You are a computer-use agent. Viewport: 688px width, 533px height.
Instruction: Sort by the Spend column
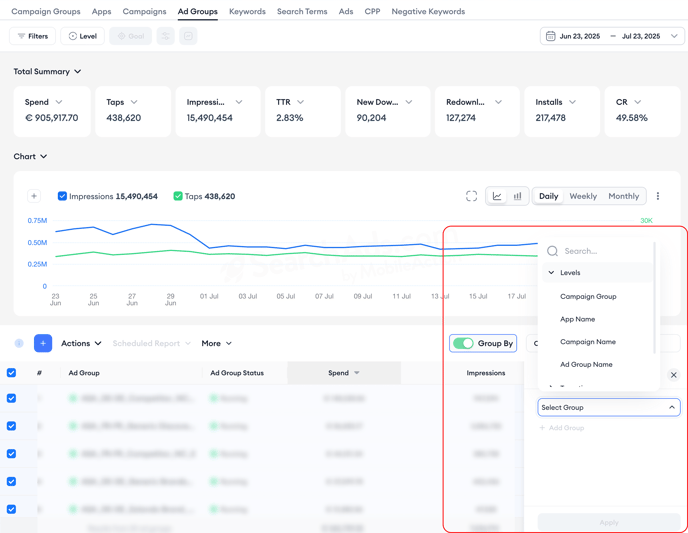click(344, 373)
